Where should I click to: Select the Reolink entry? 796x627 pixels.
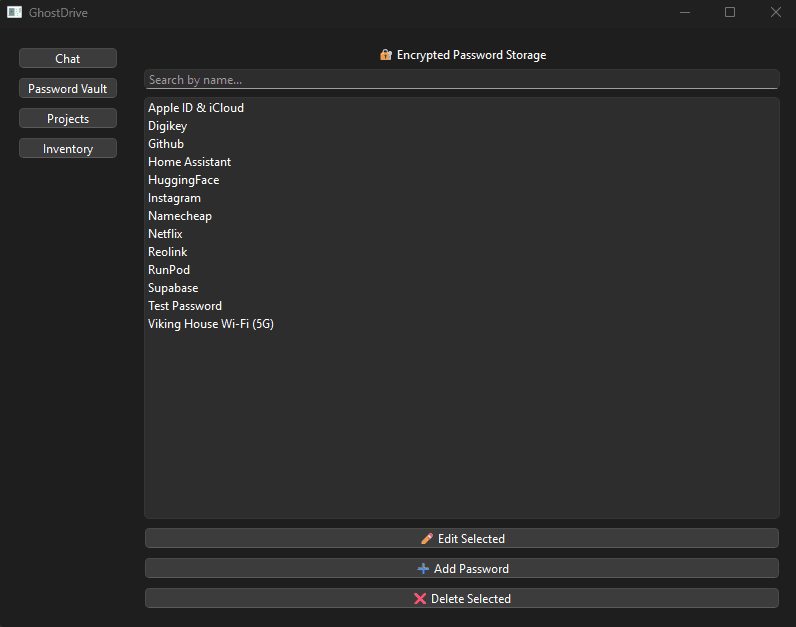tap(461, 252)
